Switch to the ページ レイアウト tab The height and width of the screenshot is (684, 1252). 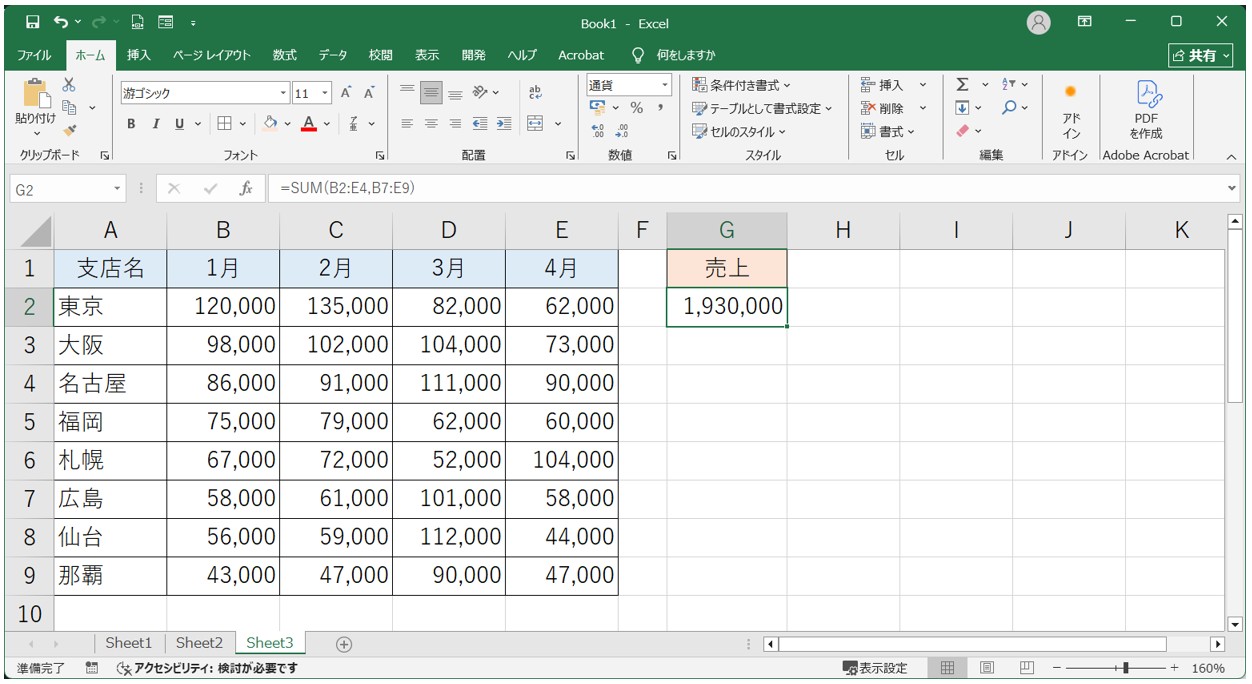pos(212,55)
